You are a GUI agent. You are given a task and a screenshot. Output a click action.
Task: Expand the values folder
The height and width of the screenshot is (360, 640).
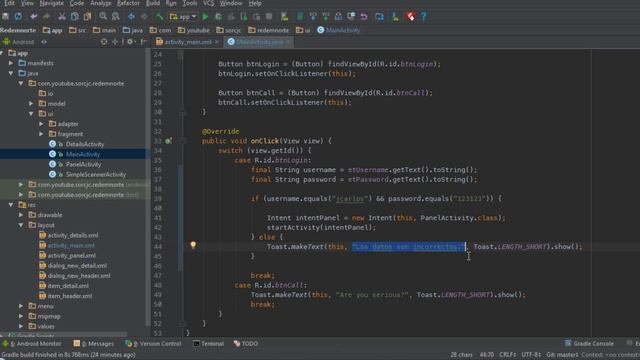(x=21, y=327)
